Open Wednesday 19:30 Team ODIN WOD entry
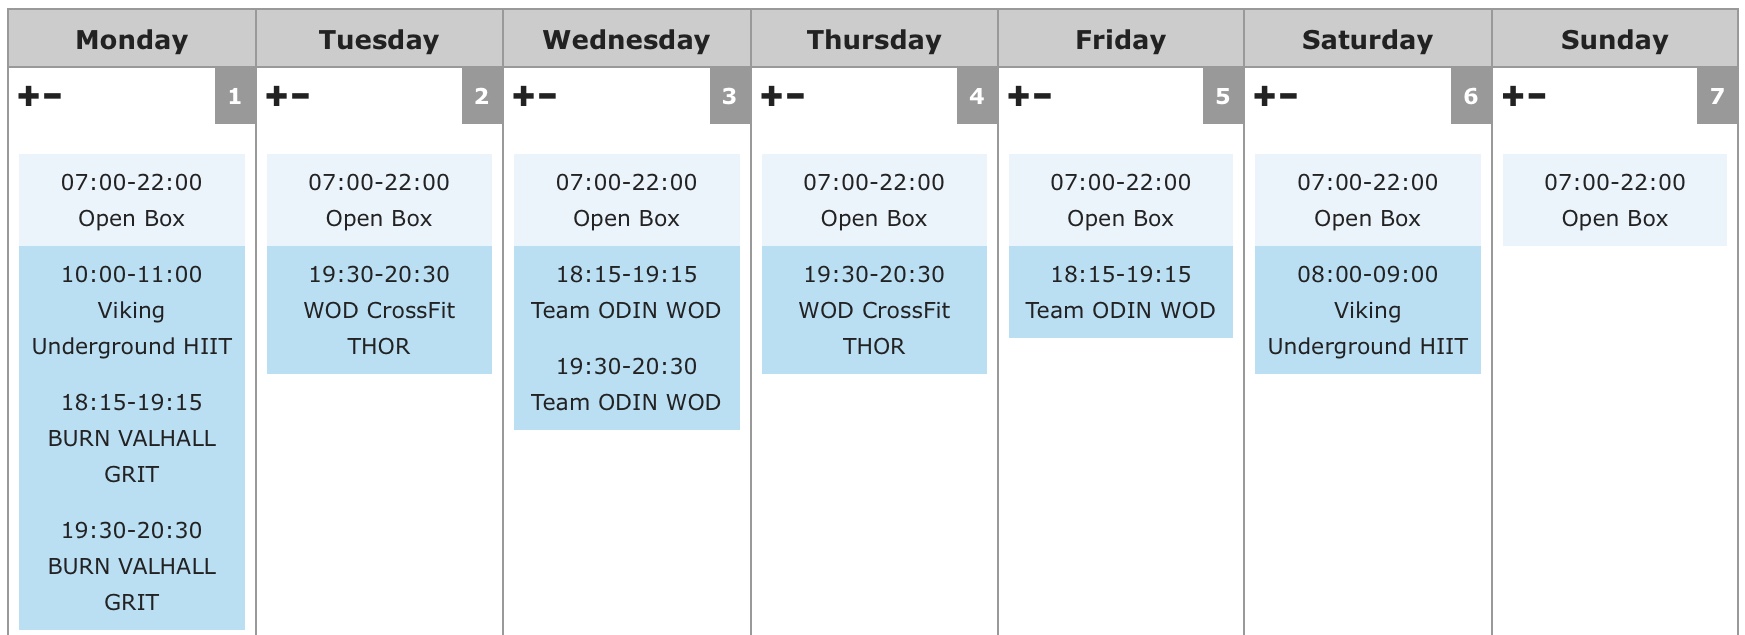 coord(626,384)
